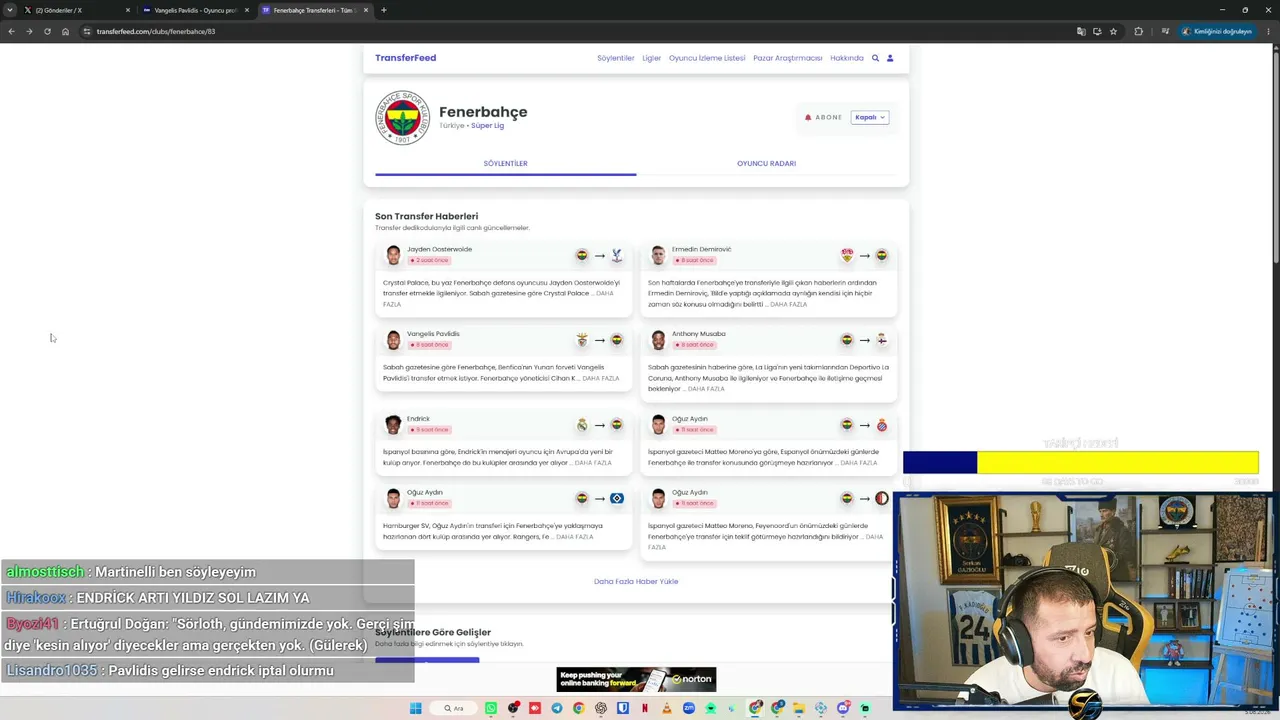Load more news with Daha Fazla Haber Yükle
The width and height of the screenshot is (1280, 720).
636,581
